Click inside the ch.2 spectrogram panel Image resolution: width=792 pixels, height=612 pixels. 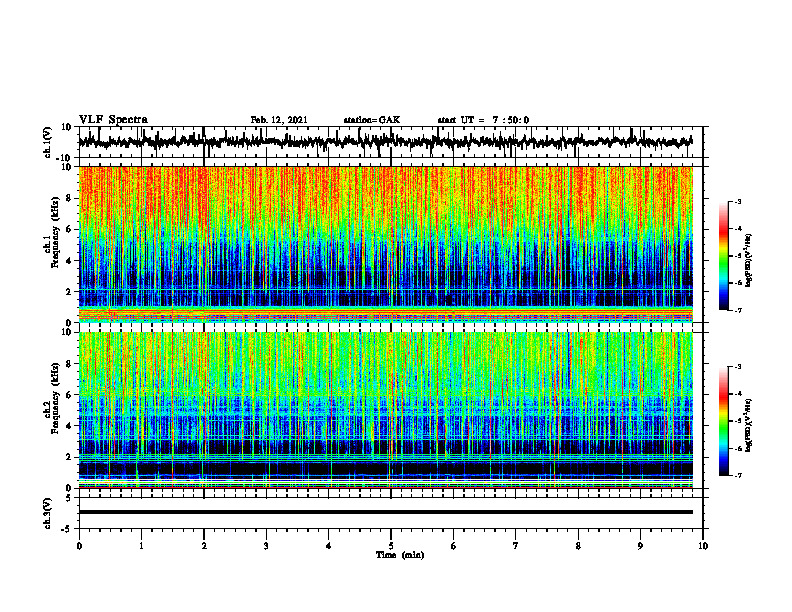tap(385, 410)
